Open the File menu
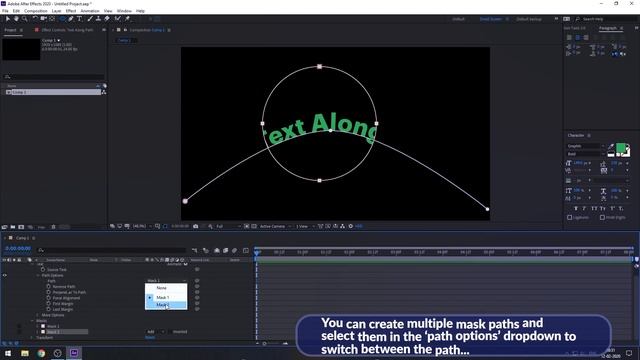640x360 pixels. 5,11
